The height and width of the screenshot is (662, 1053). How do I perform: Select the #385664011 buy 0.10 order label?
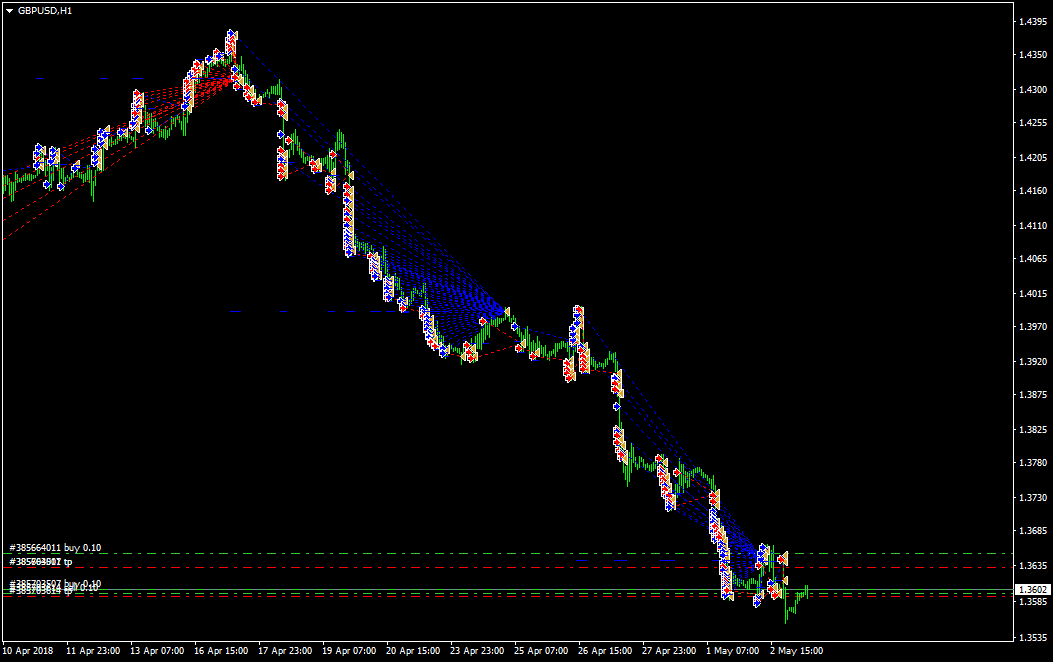tap(55, 548)
